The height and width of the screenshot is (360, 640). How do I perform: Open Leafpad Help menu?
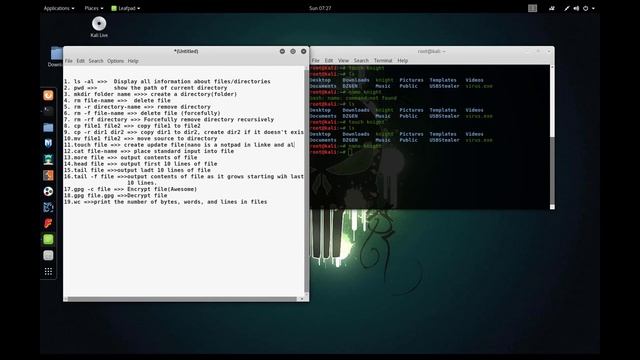[133, 61]
